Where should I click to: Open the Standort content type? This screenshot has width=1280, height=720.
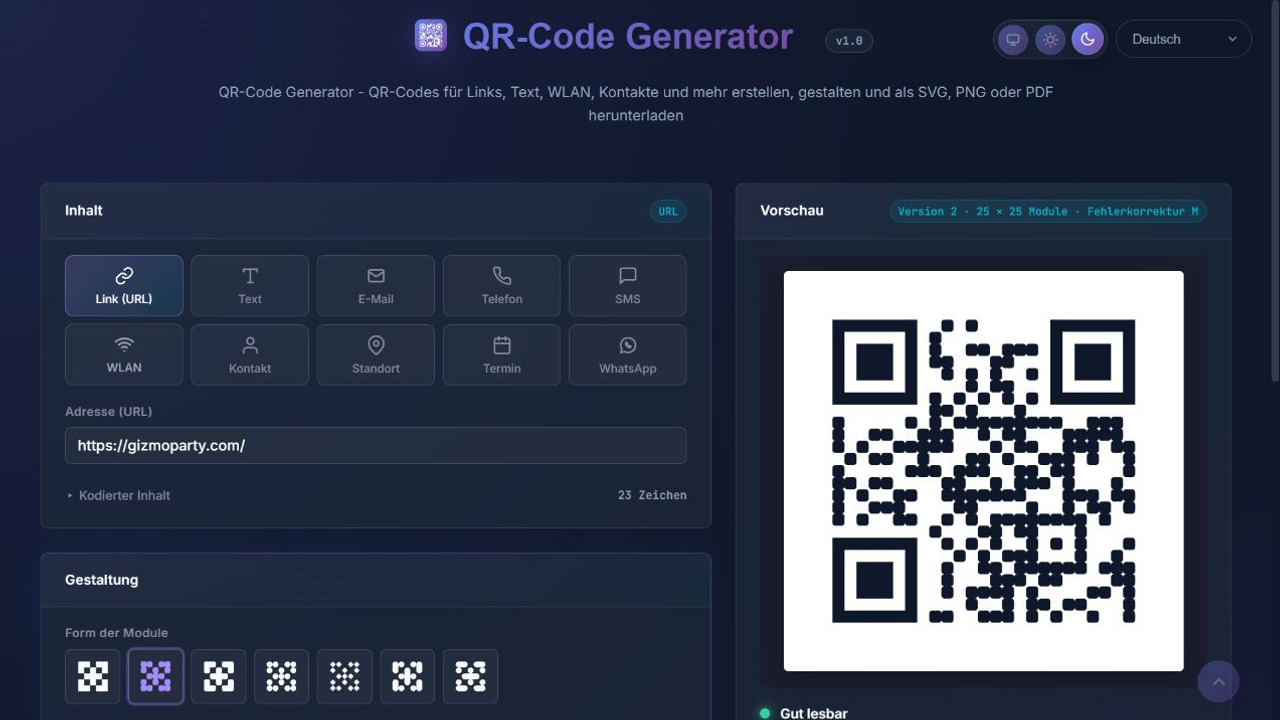pyautogui.click(x=376, y=355)
